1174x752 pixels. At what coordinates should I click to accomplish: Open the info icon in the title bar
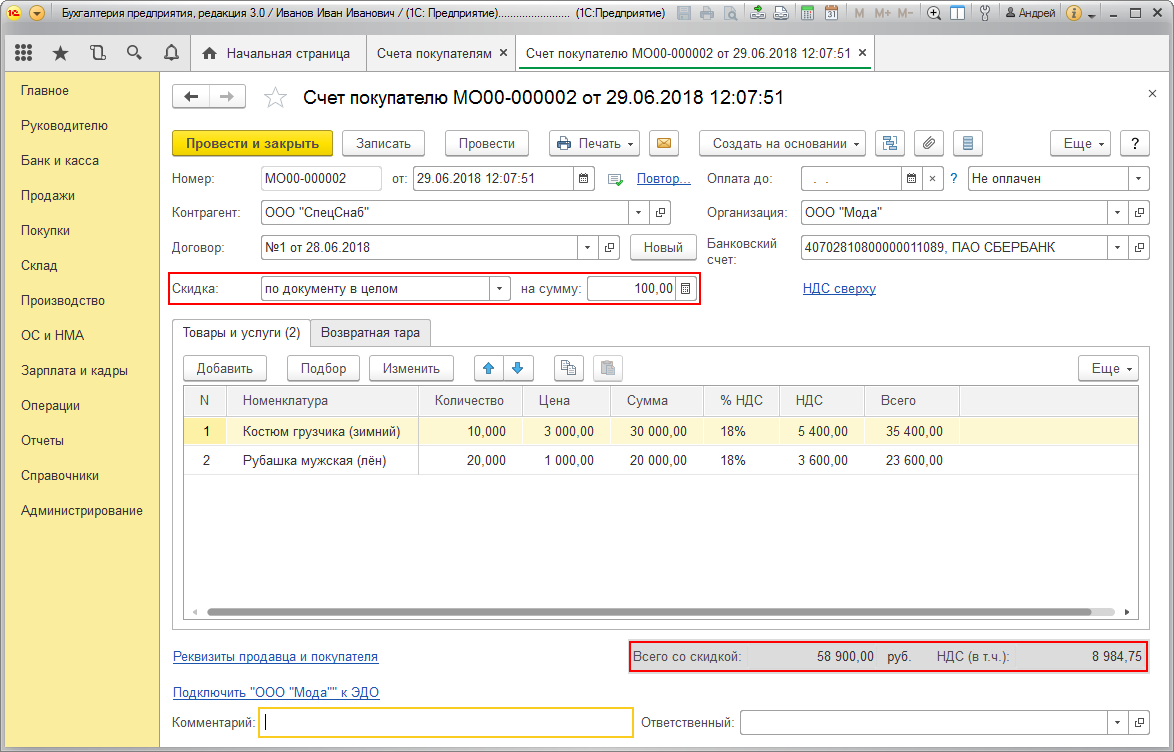[1074, 13]
